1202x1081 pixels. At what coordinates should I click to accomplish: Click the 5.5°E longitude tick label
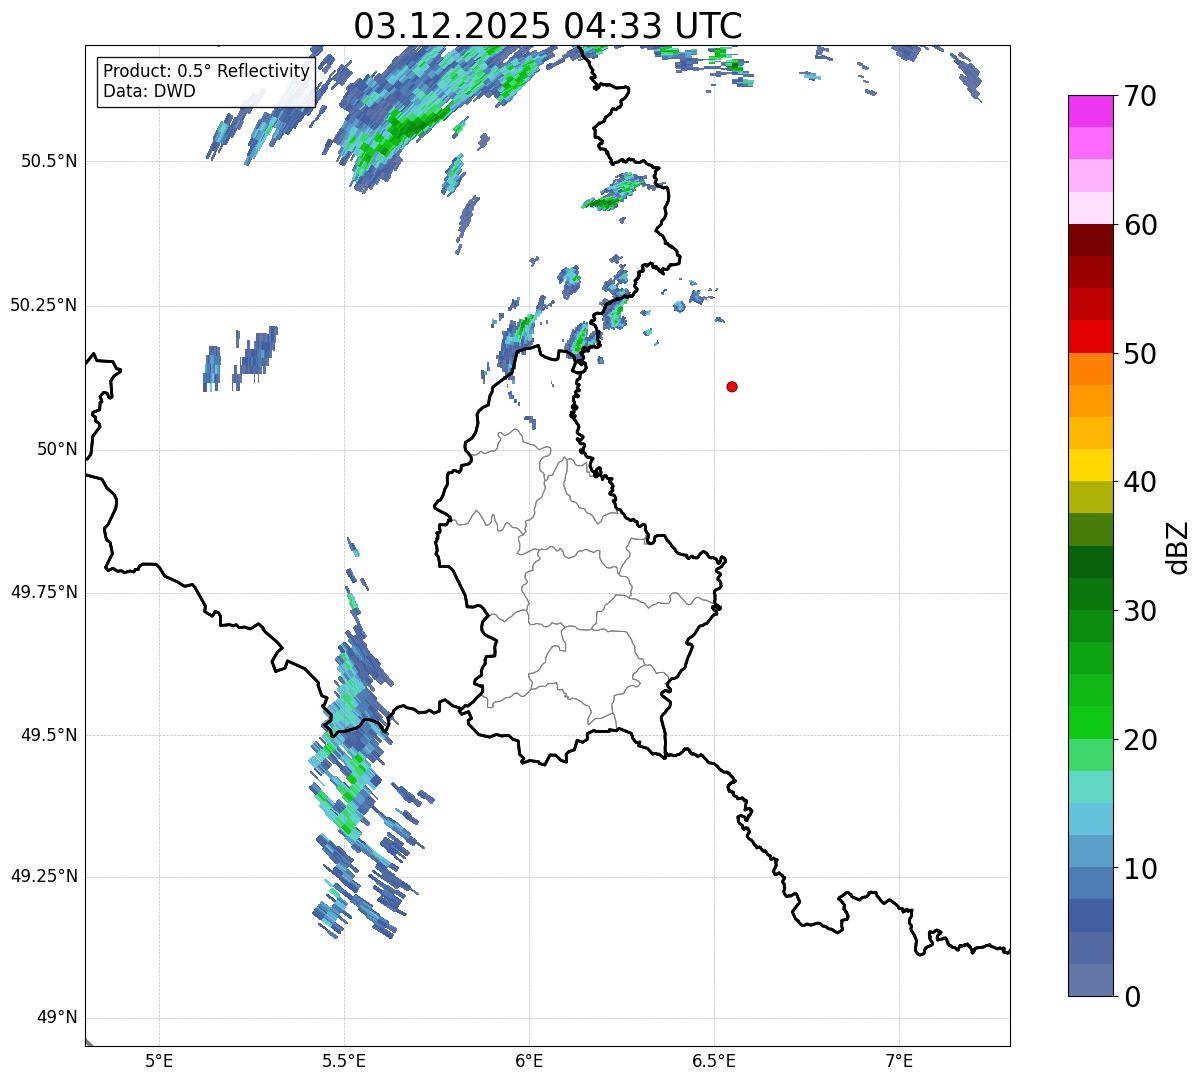pos(344,1060)
